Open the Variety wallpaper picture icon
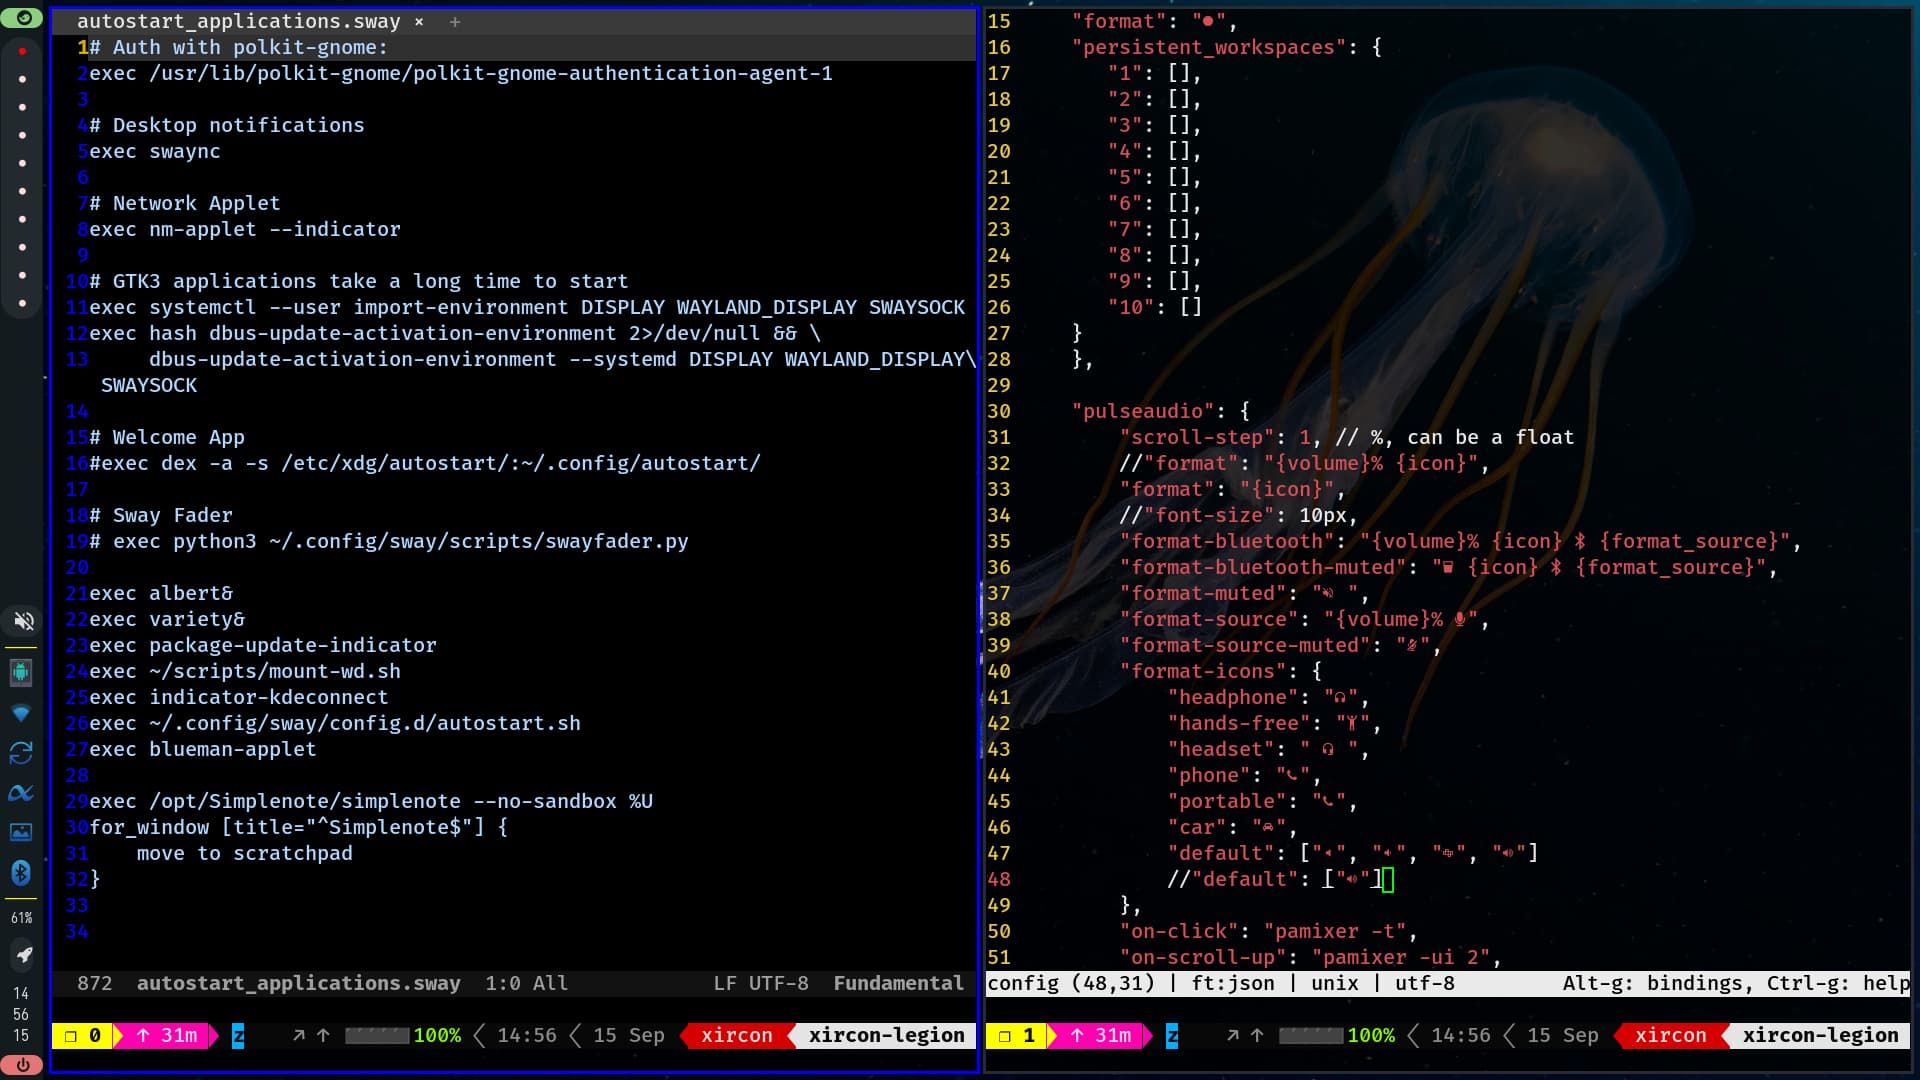This screenshot has width=1920, height=1080. click(x=21, y=832)
